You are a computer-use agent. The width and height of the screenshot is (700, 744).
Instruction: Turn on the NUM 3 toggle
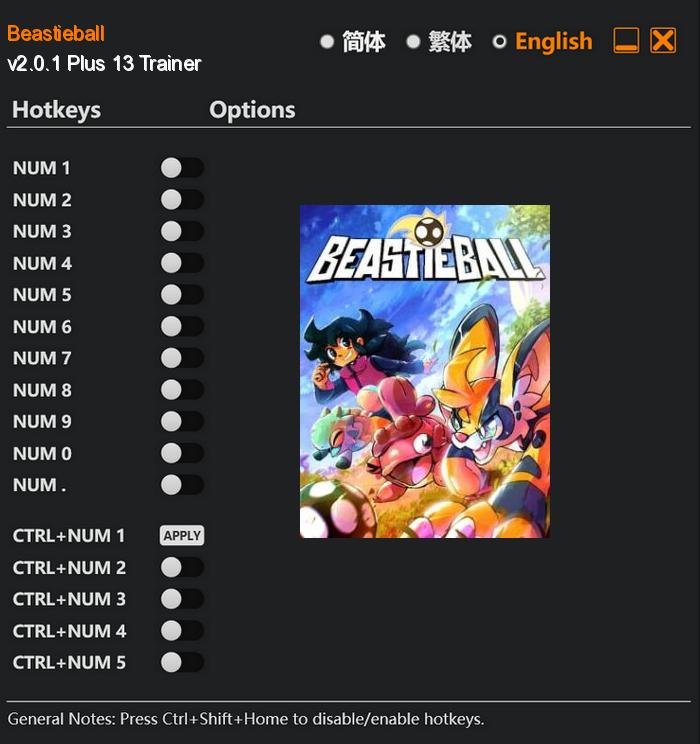point(182,232)
